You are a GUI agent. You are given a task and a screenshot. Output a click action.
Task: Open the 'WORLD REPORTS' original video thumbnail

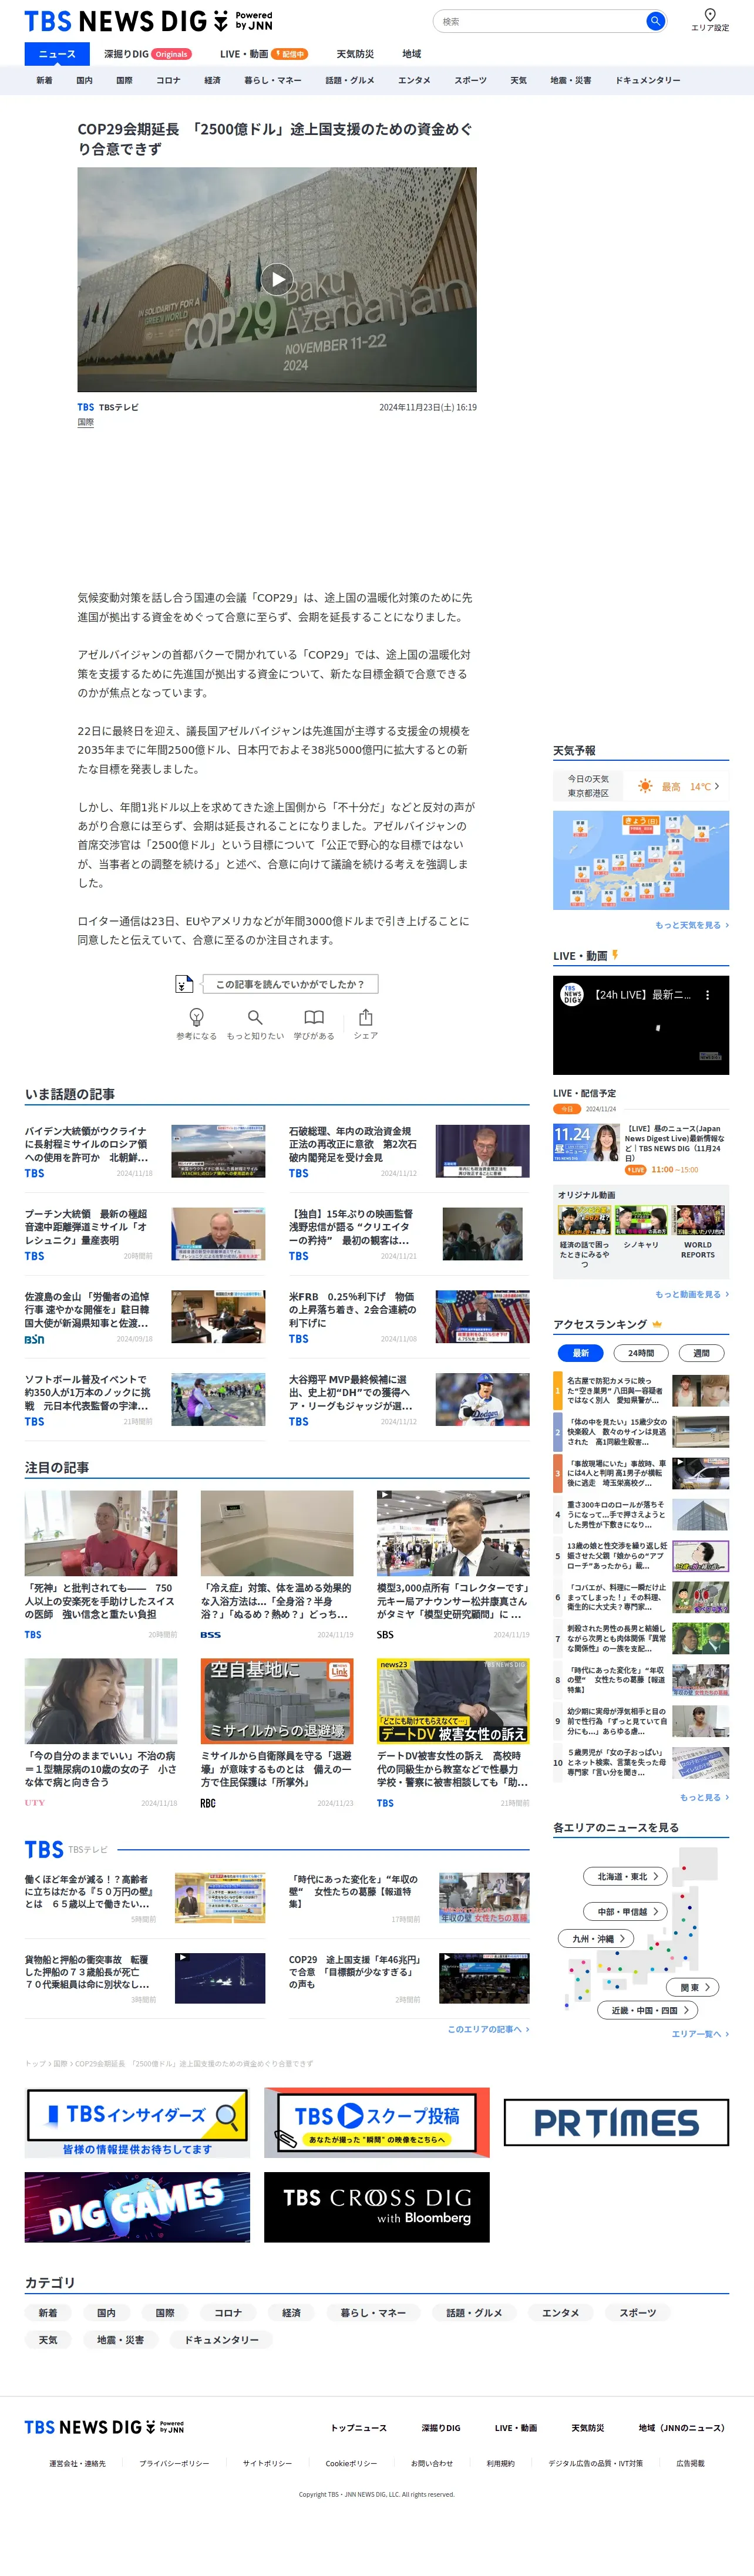pos(698,1220)
